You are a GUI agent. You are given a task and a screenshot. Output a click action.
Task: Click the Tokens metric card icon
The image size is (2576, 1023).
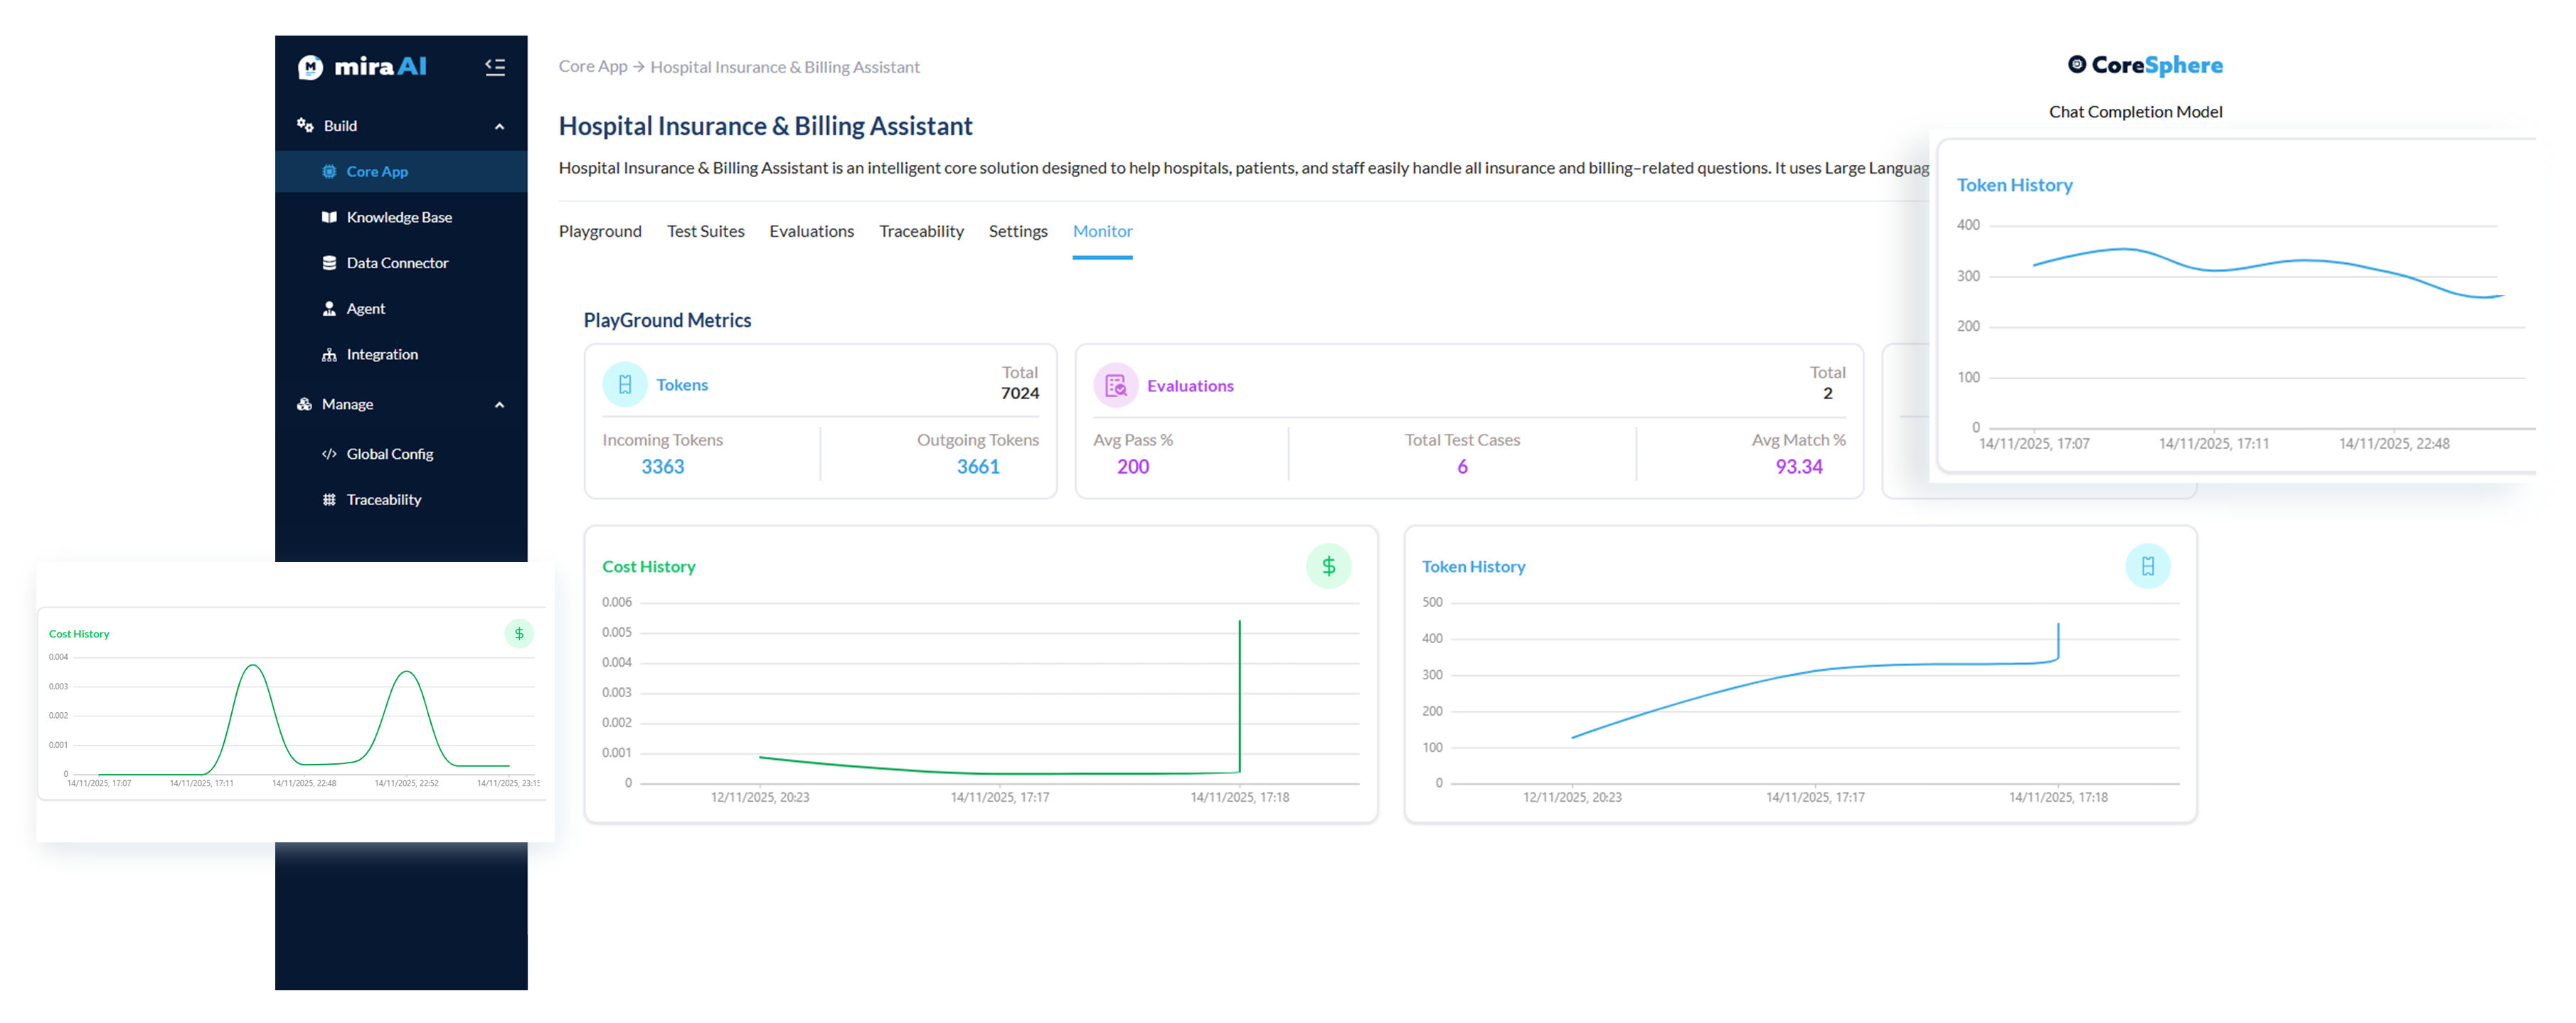click(625, 383)
